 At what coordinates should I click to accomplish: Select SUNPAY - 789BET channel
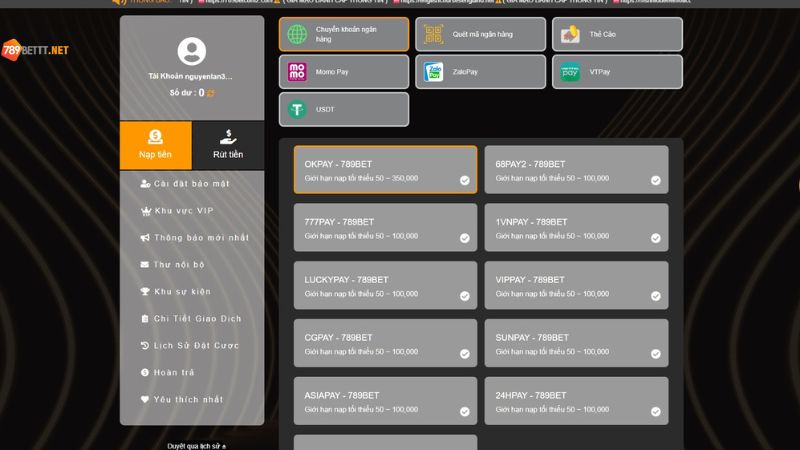click(x=577, y=343)
